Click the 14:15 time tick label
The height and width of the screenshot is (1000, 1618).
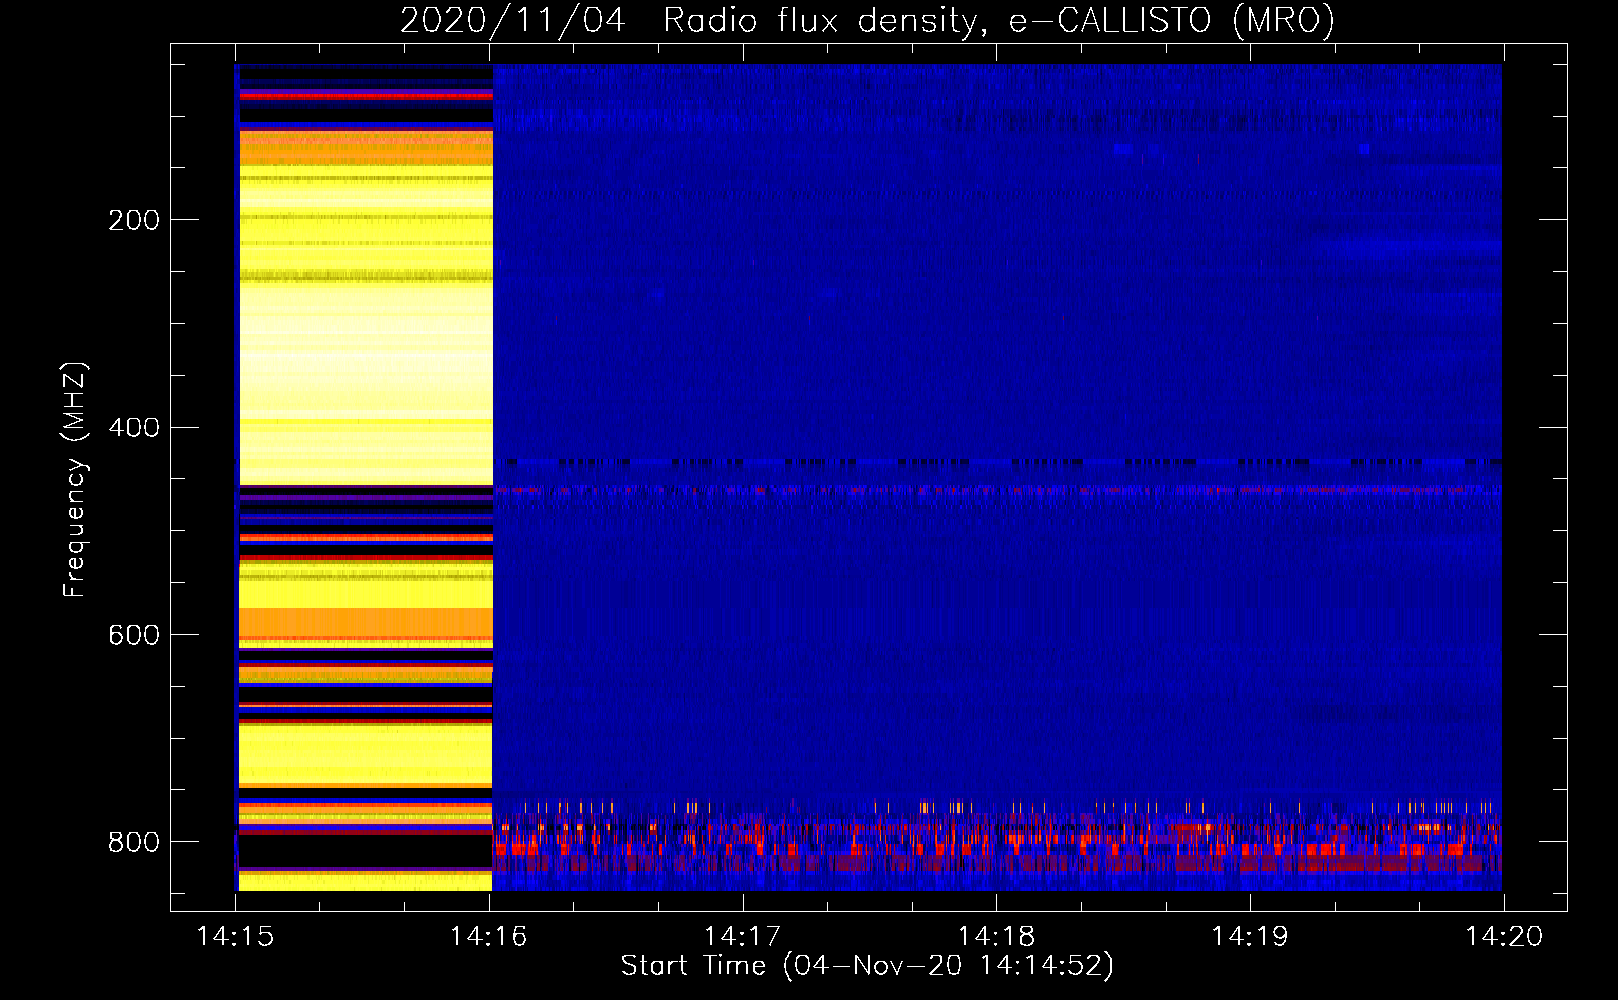click(236, 937)
